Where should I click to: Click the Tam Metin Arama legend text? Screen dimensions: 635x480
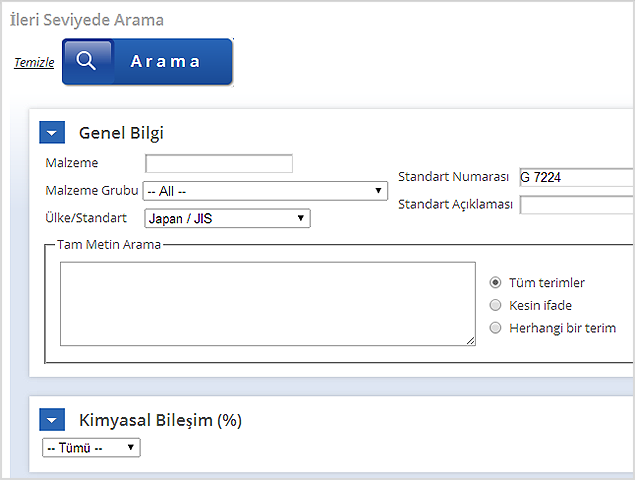tap(109, 245)
